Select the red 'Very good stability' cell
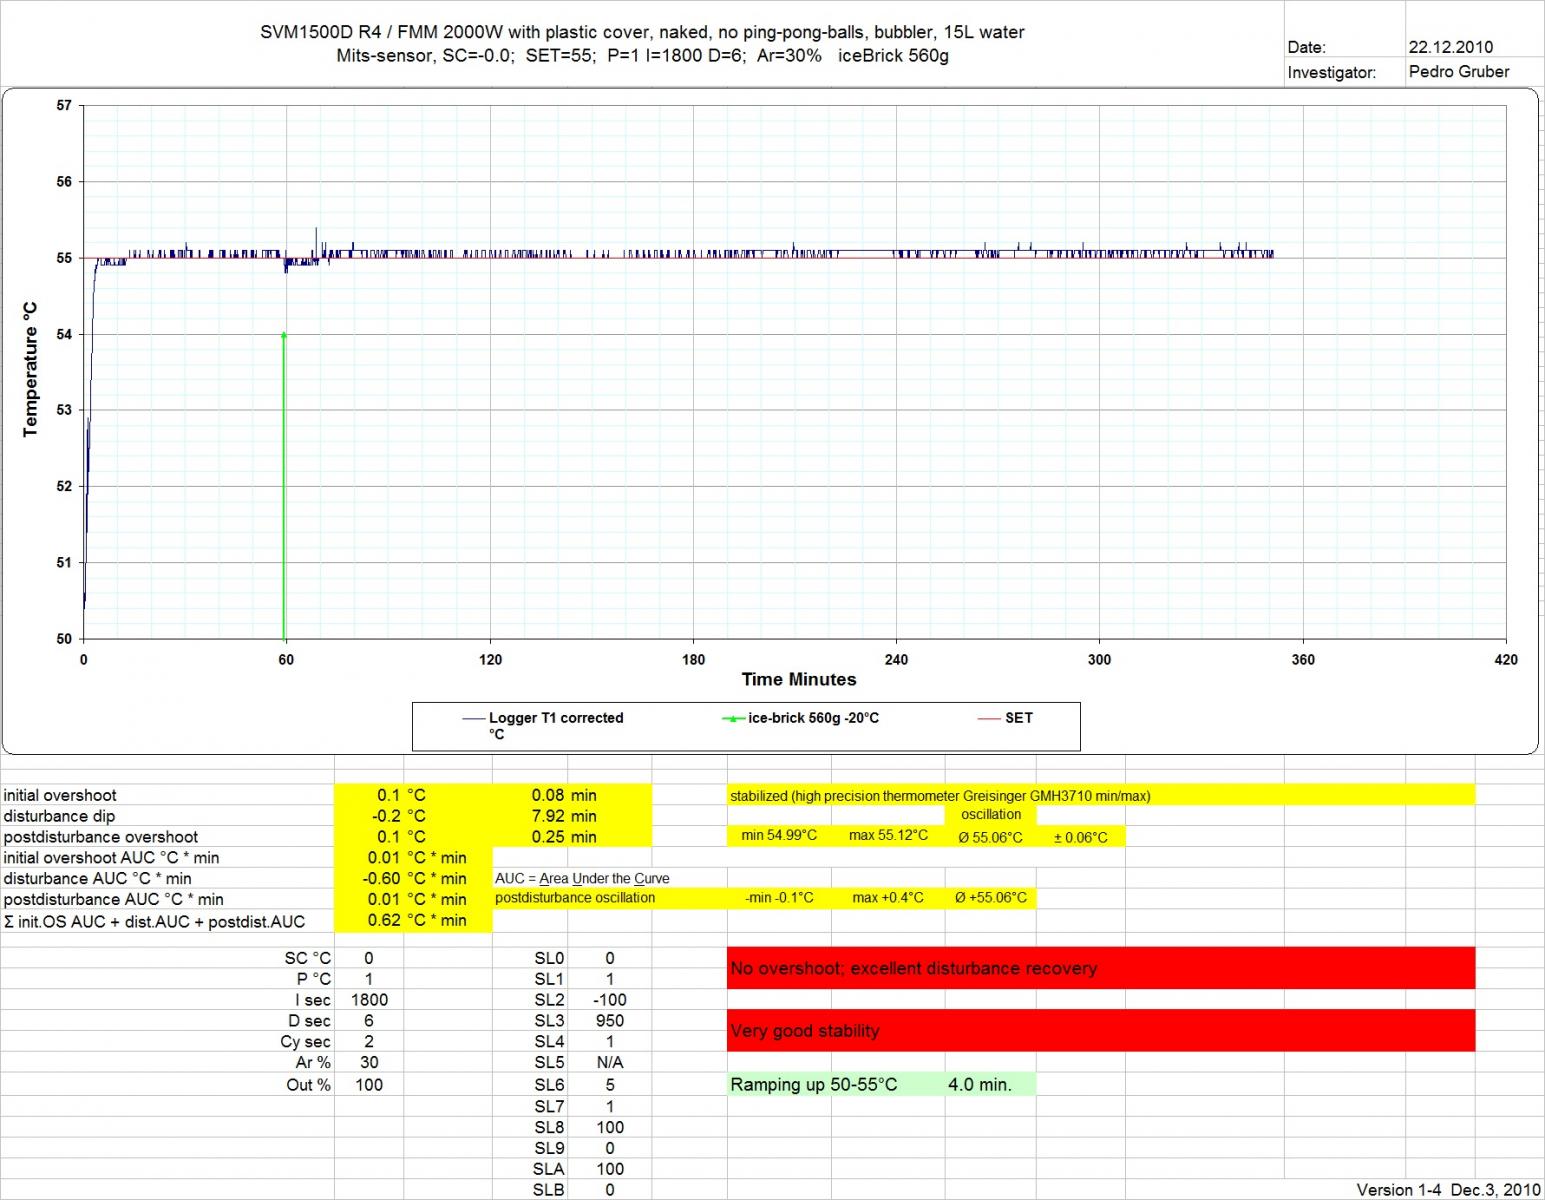Screen dimensions: 1545x1200 click(1101, 1030)
